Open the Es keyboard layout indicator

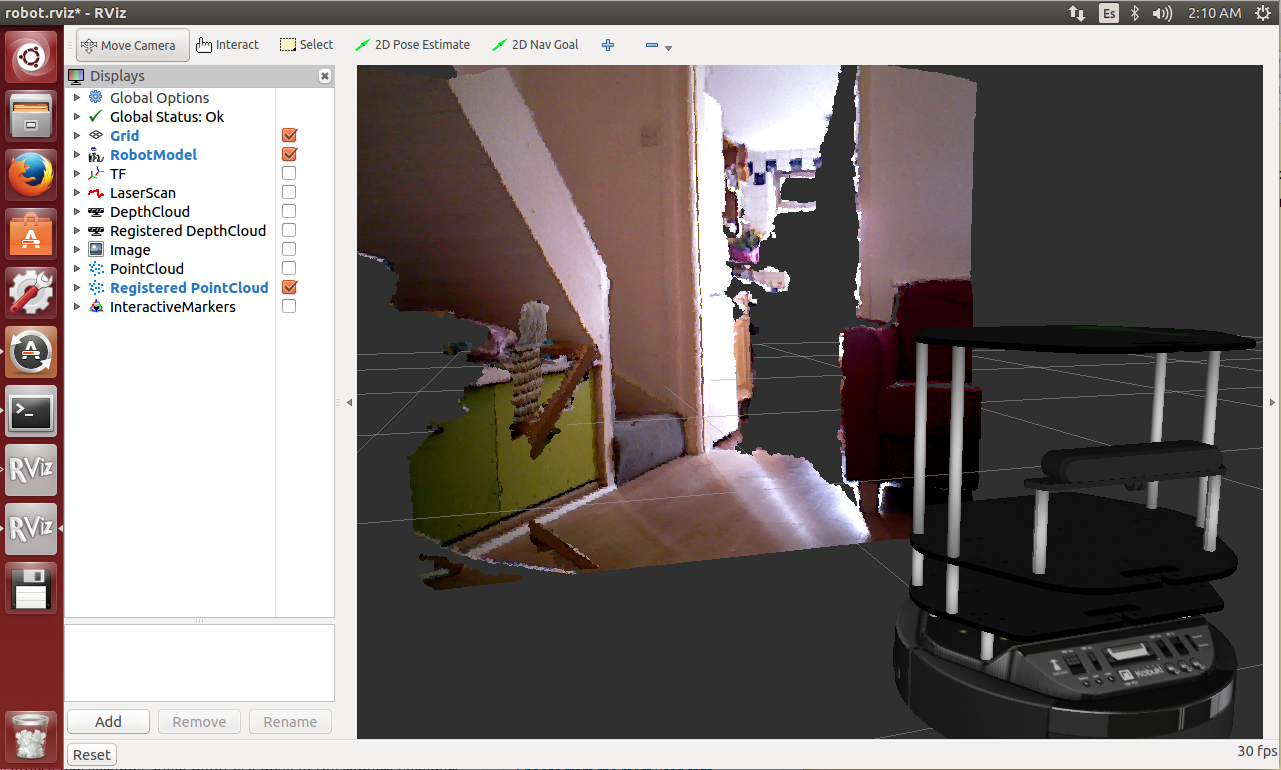[1109, 13]
